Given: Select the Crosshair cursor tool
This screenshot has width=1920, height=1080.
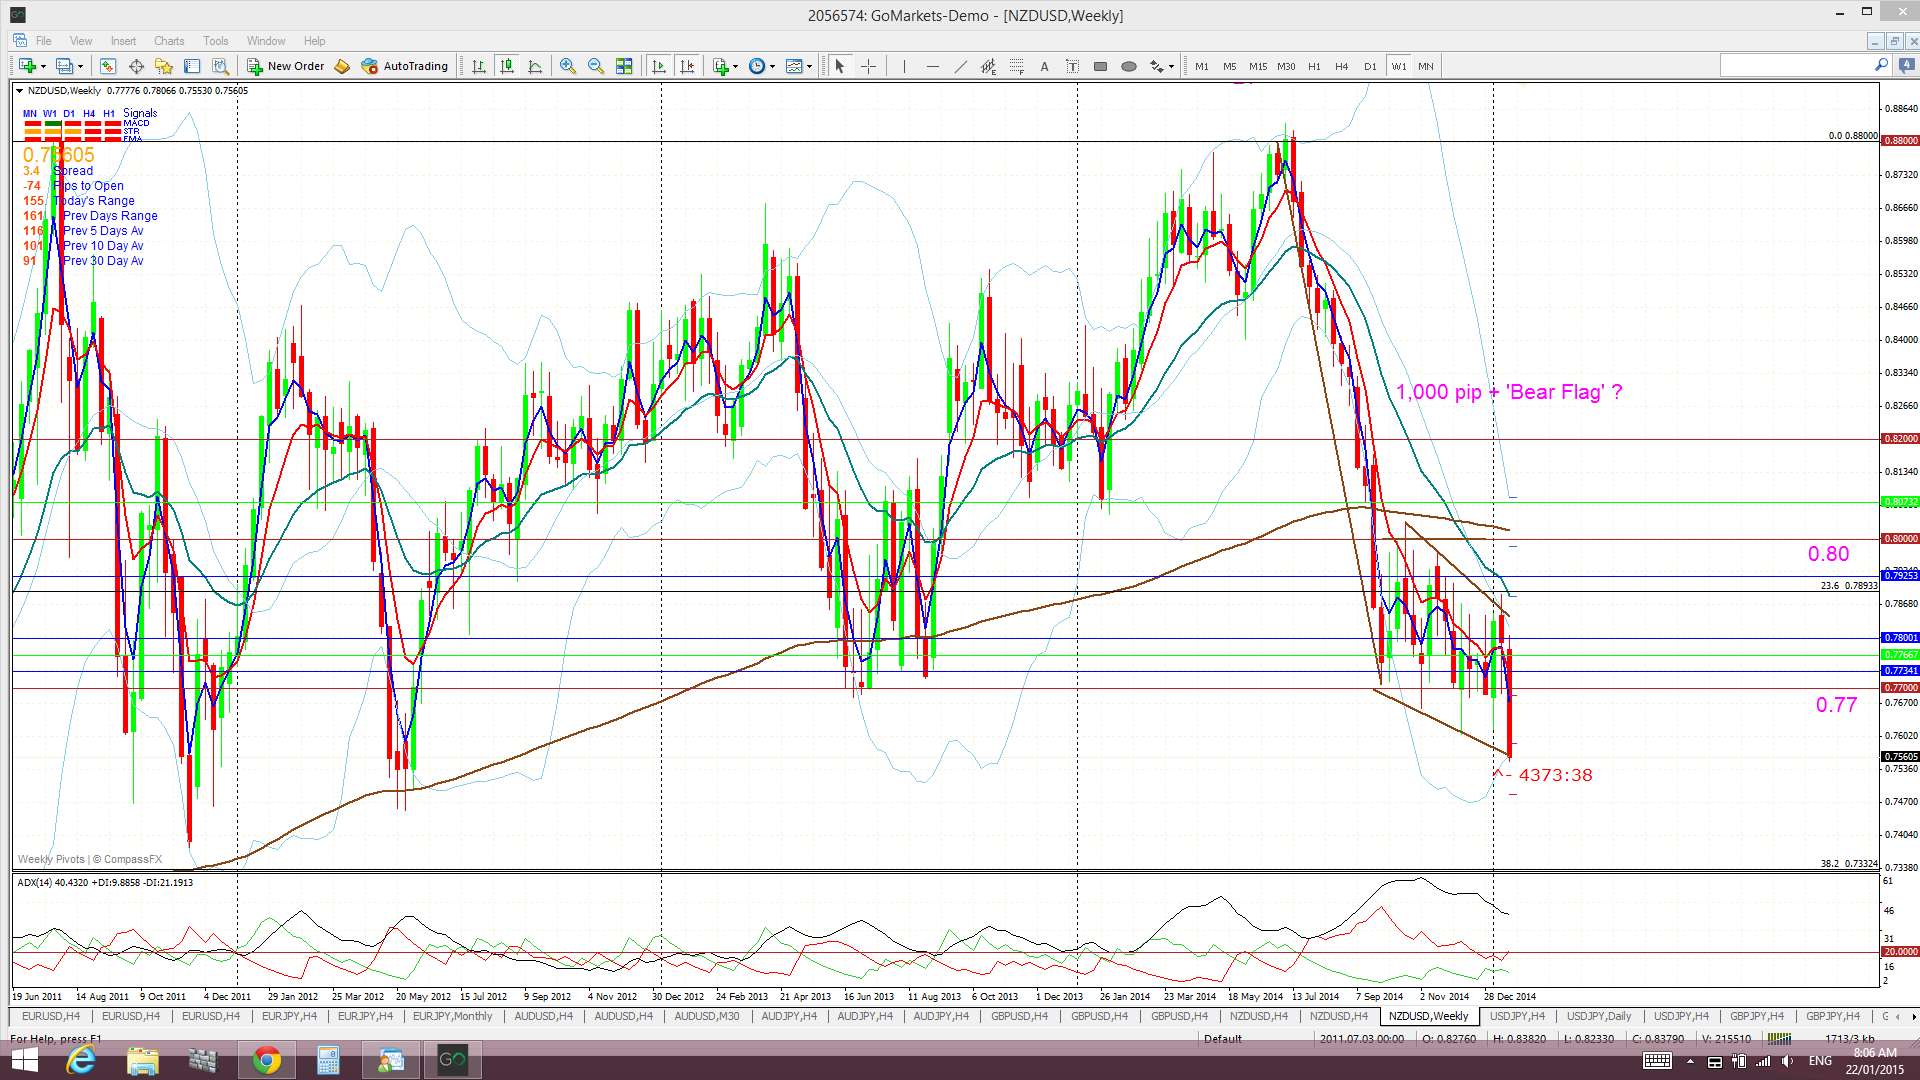Looking at the screenshot, I should 868,66.
